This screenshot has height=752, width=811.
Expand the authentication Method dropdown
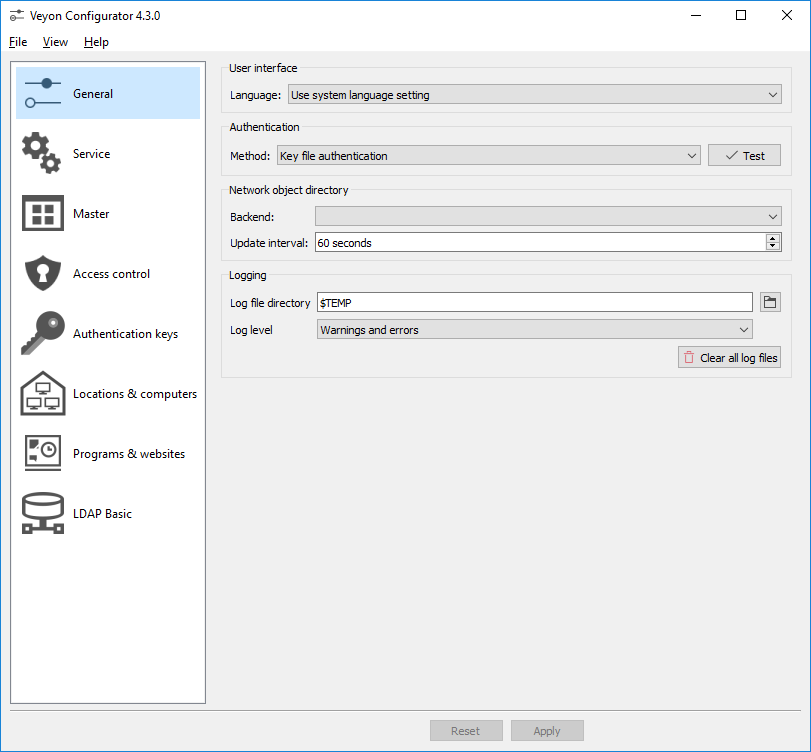click(489, 156)
